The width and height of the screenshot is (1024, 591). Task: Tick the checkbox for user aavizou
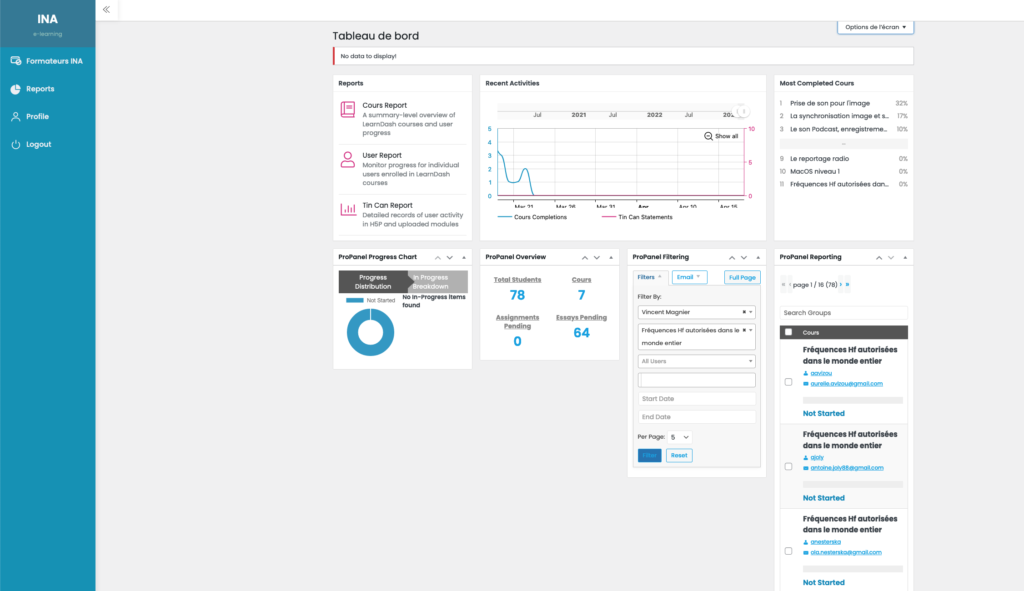tap(788, 382)
